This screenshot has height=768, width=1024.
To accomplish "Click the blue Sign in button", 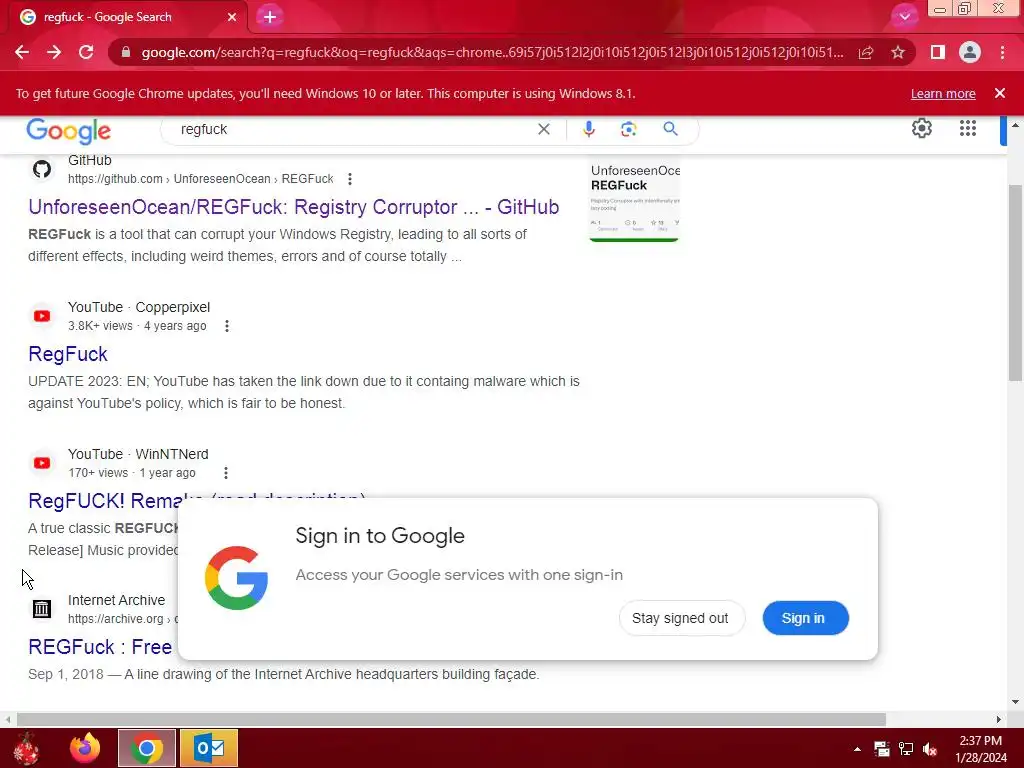I will (805, 618).
